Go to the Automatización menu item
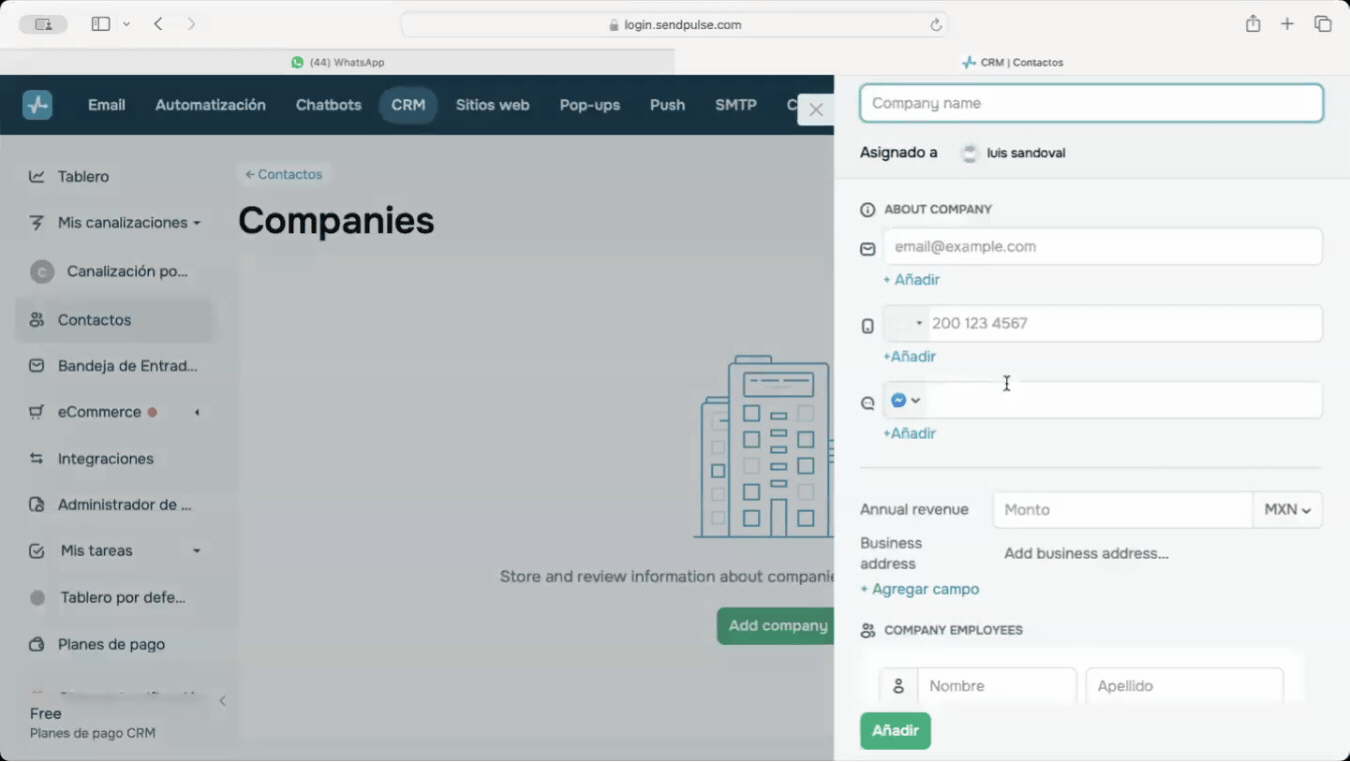This screenshot has width=1350, height=762. point(210,105)
